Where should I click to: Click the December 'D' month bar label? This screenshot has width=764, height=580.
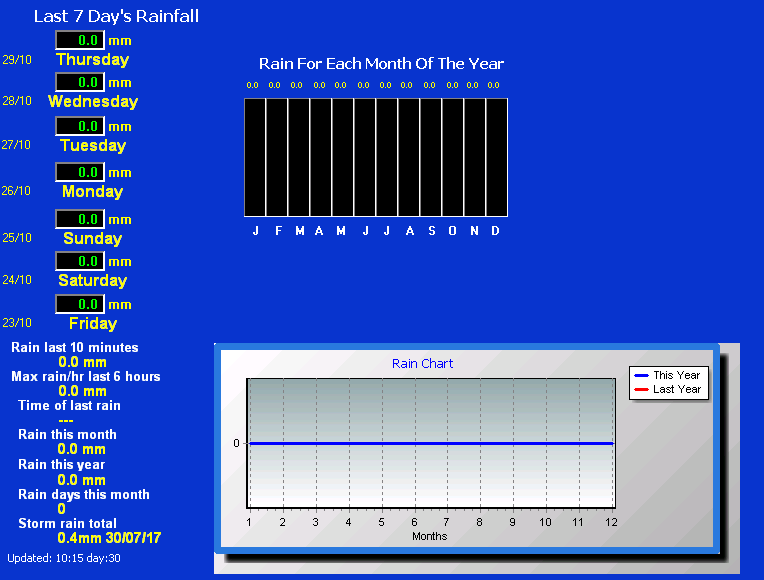click(496, 231)
